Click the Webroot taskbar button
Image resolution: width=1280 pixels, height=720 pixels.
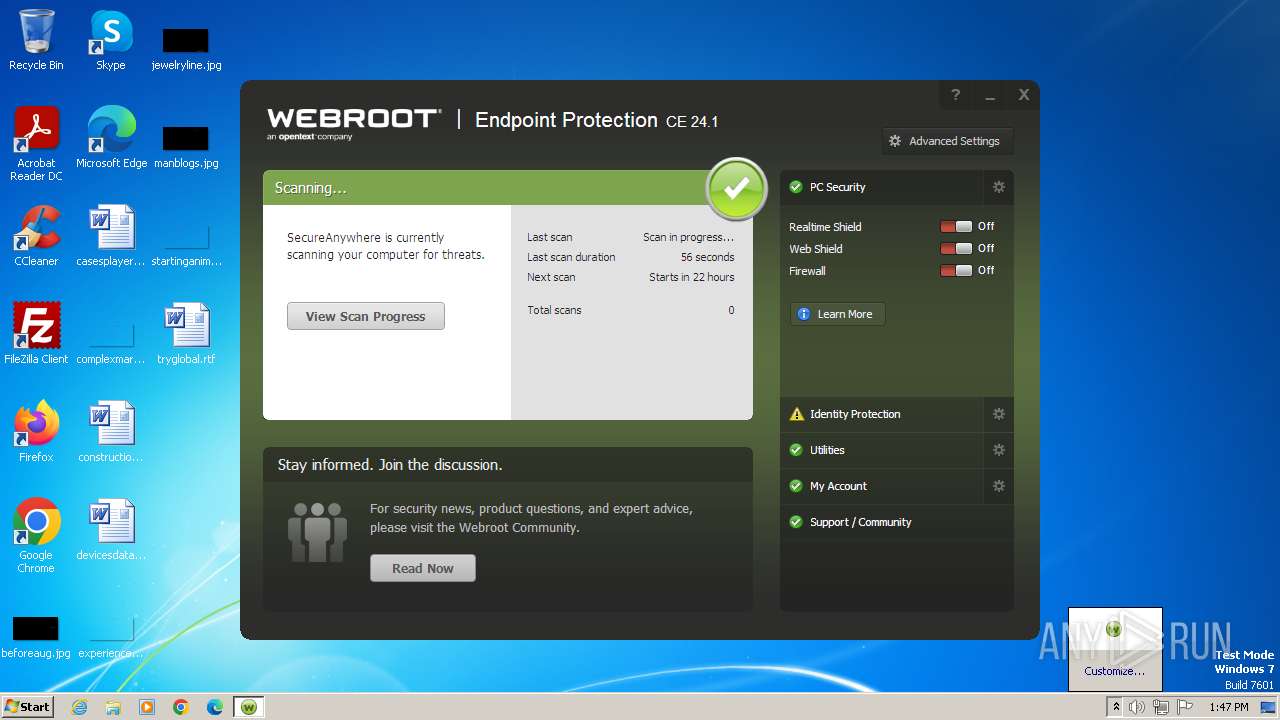(x=249, y=707)
